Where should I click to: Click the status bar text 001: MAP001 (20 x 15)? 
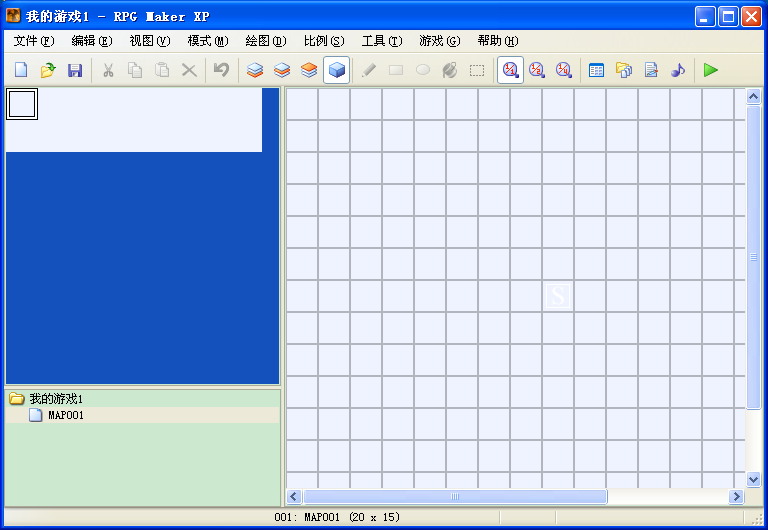[337, 517]
